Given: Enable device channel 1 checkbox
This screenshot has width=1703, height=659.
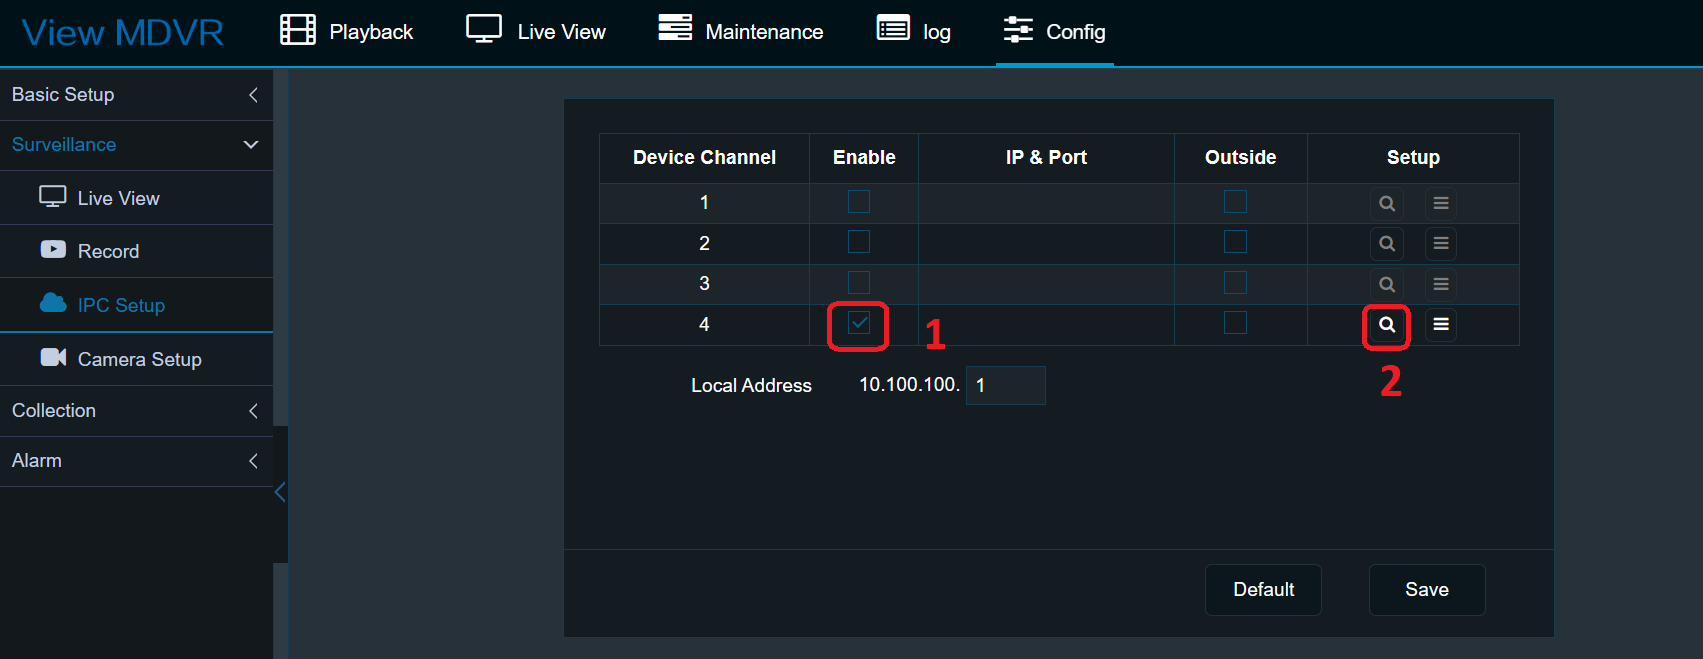Looking at the screenshot, I should pos(859,202).
